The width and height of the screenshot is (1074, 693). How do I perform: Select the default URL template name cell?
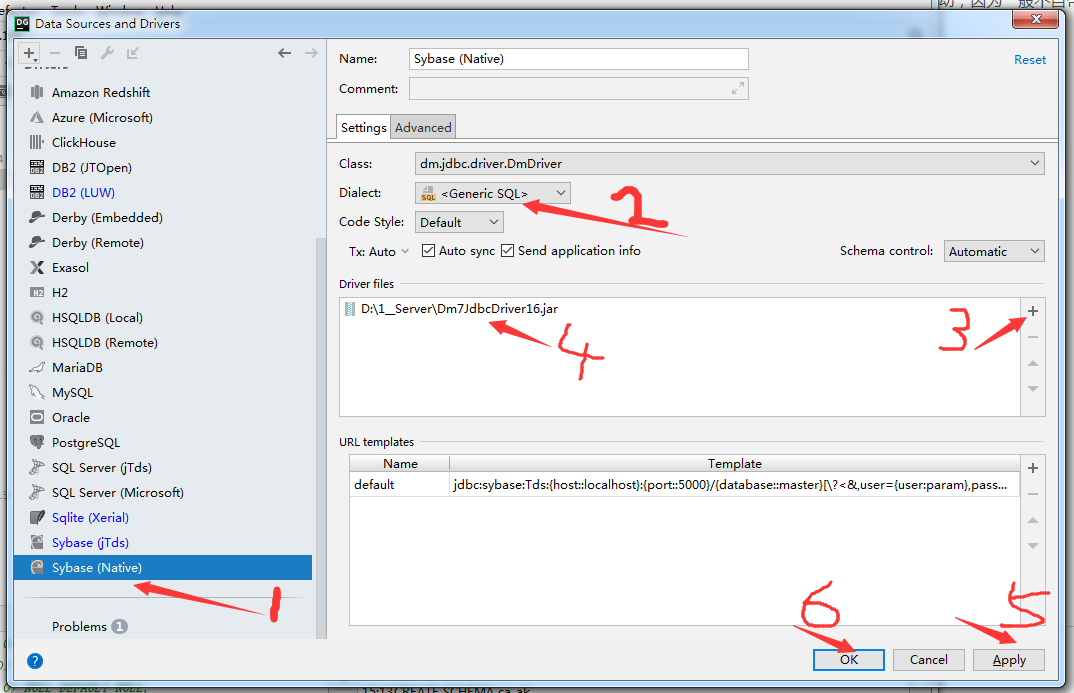coord(399,485)
